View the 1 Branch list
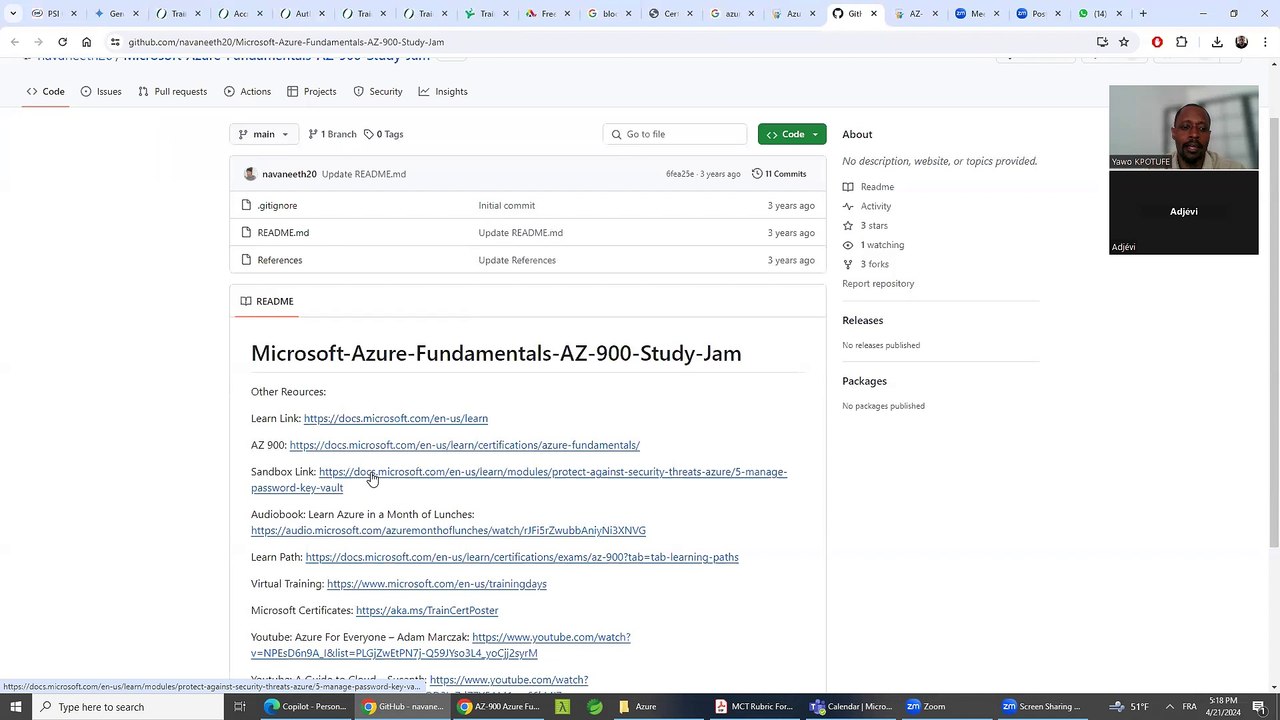The height and width of the screenshot is (720, 1280). tap(332, 134)
